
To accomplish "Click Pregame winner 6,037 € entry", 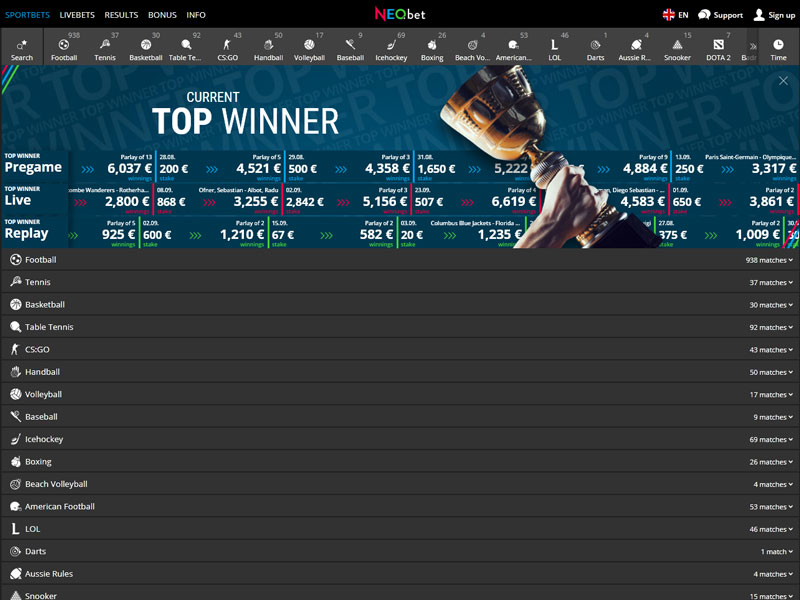I will click(130, 168).
